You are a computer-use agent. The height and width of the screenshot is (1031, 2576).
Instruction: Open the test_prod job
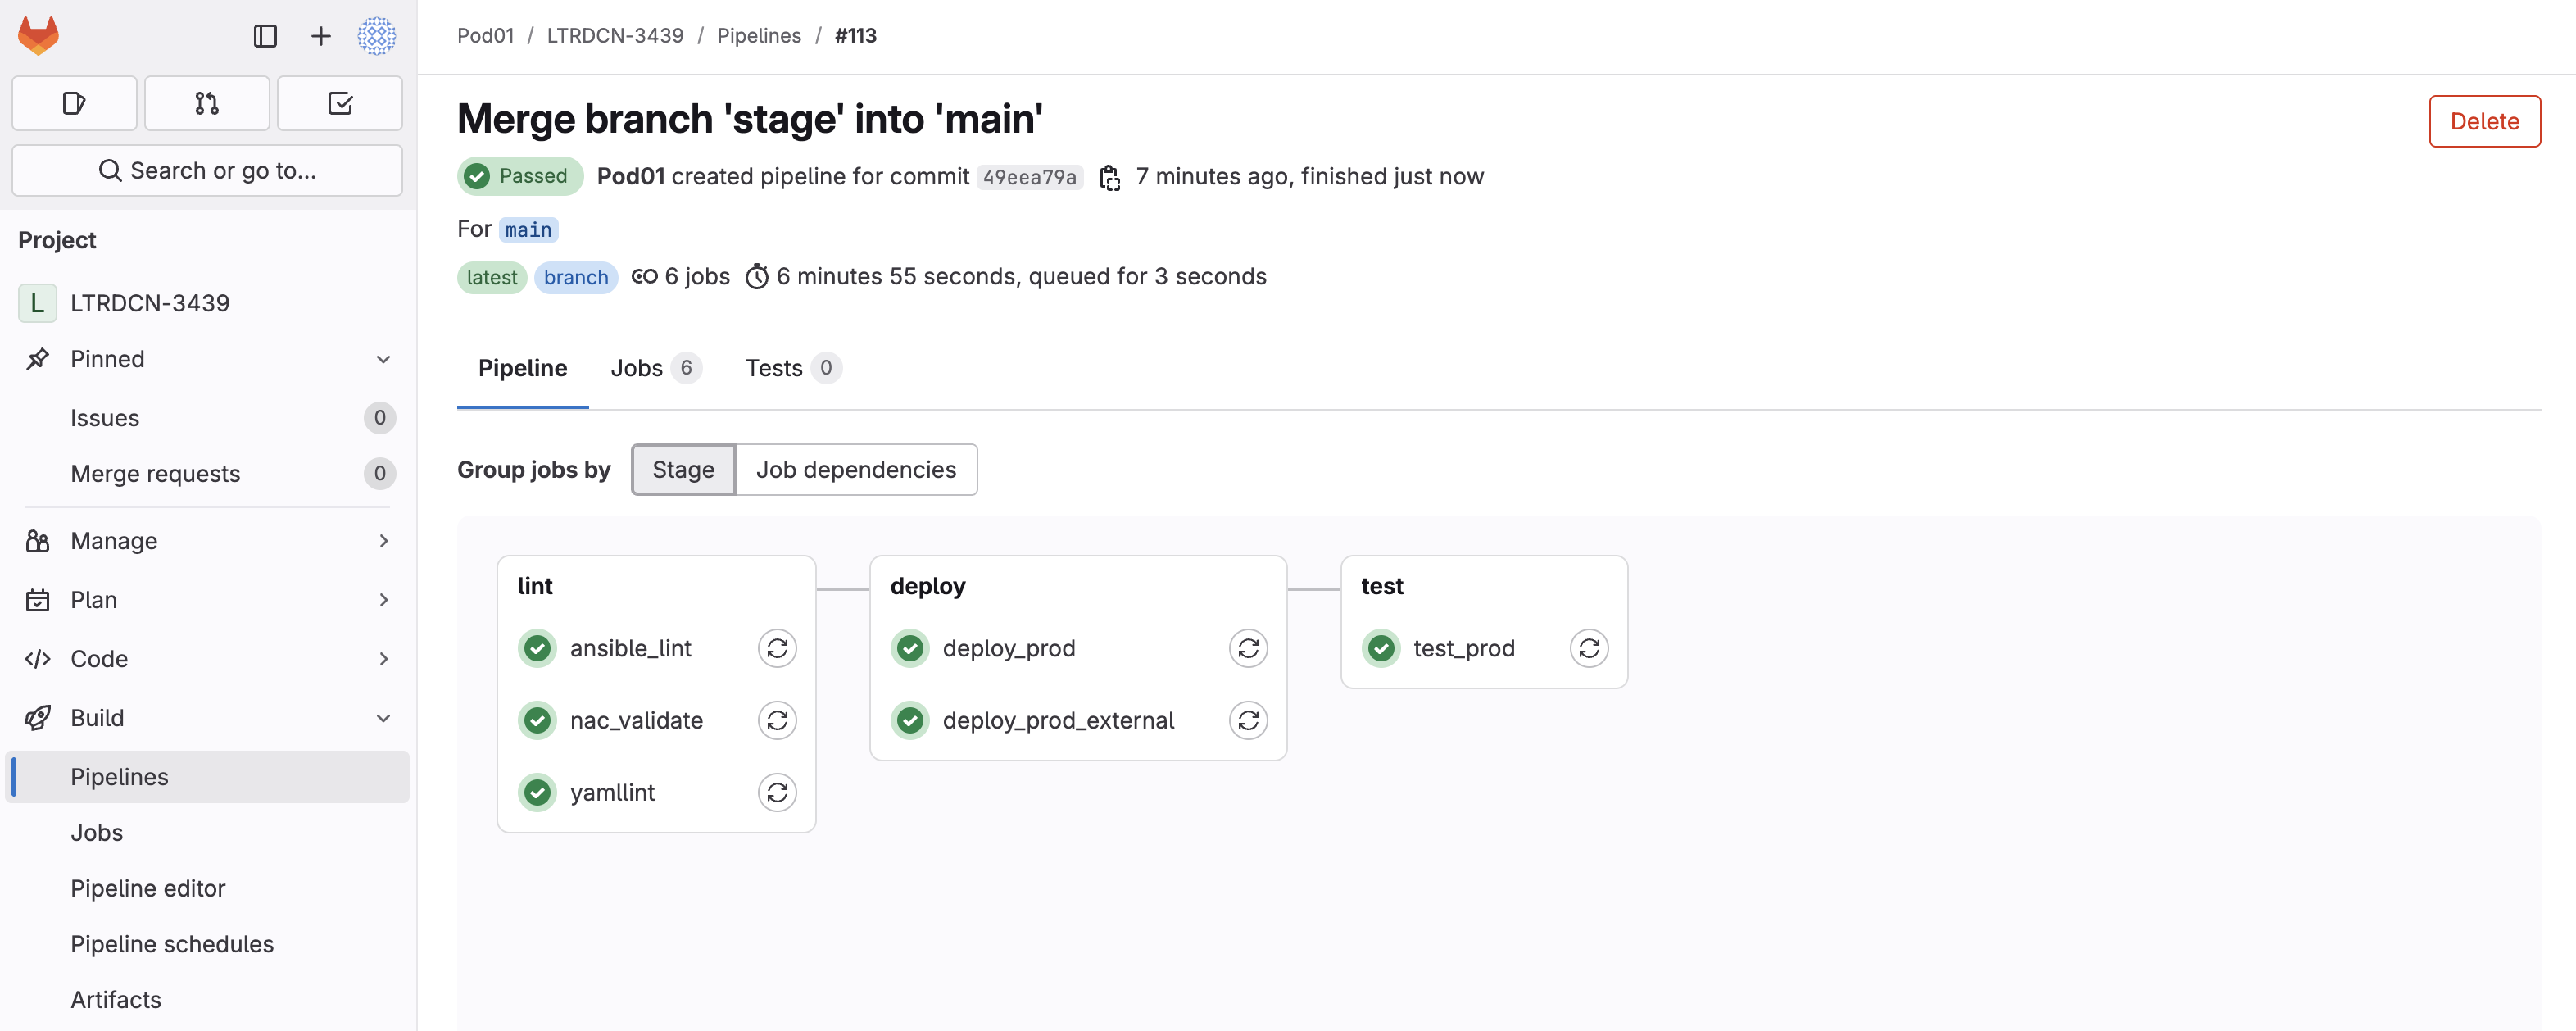1463,648
